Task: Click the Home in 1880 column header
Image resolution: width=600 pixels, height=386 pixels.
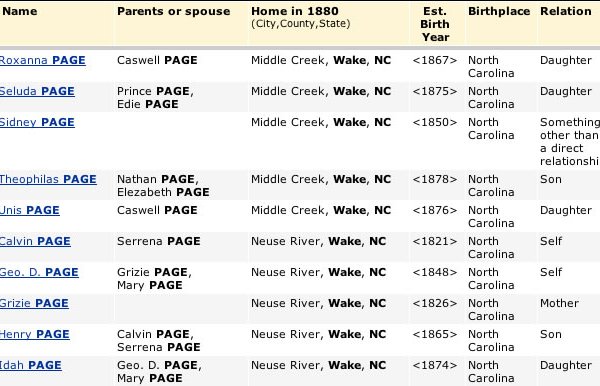Action: pyautogui.click(x=295, y=11)
